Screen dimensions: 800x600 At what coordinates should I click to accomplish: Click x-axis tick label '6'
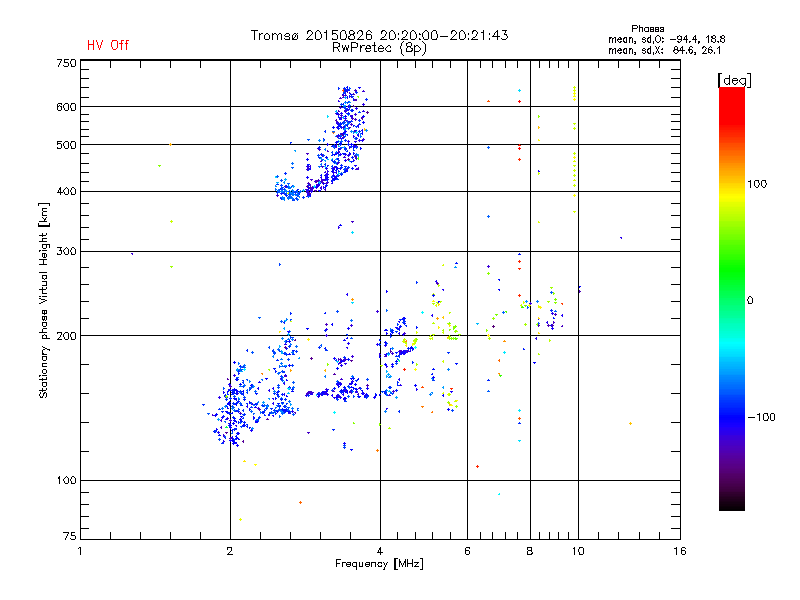(467, 551)
